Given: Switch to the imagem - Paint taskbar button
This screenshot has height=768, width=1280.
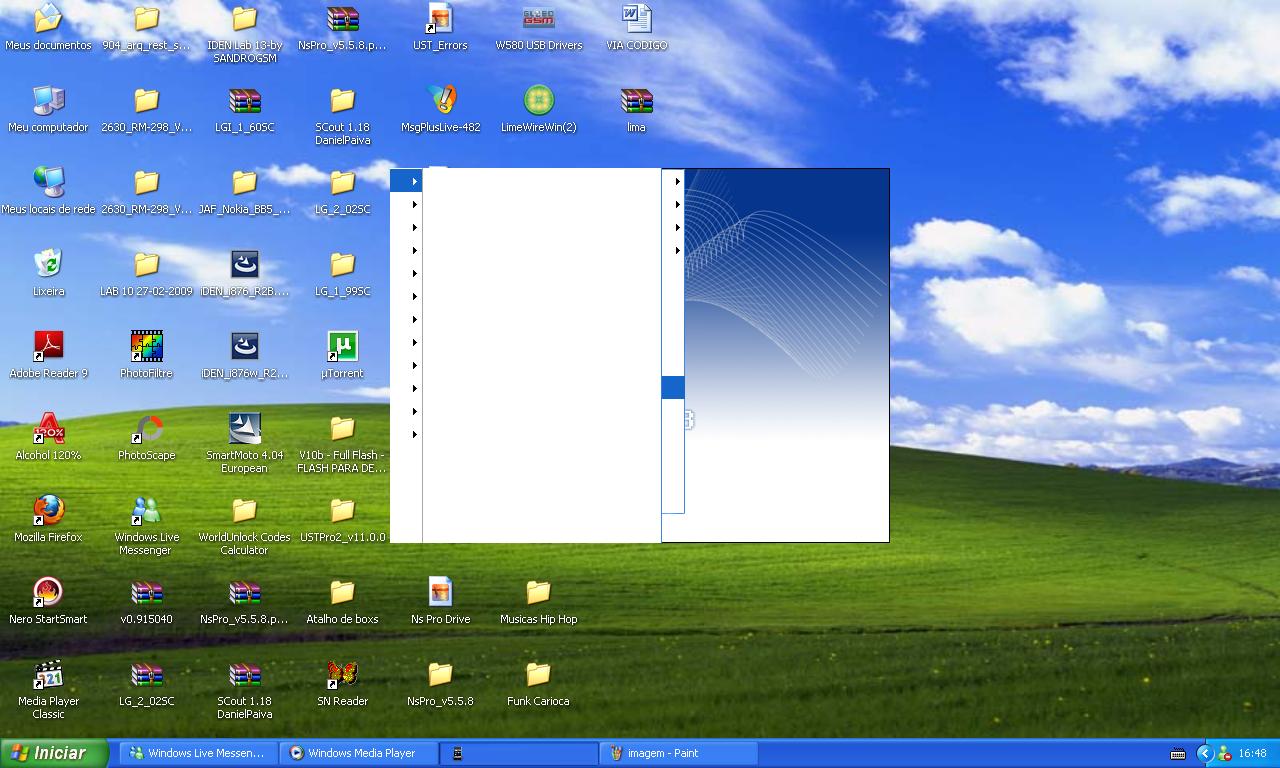Looking at the screenshot, I should 679,753.
